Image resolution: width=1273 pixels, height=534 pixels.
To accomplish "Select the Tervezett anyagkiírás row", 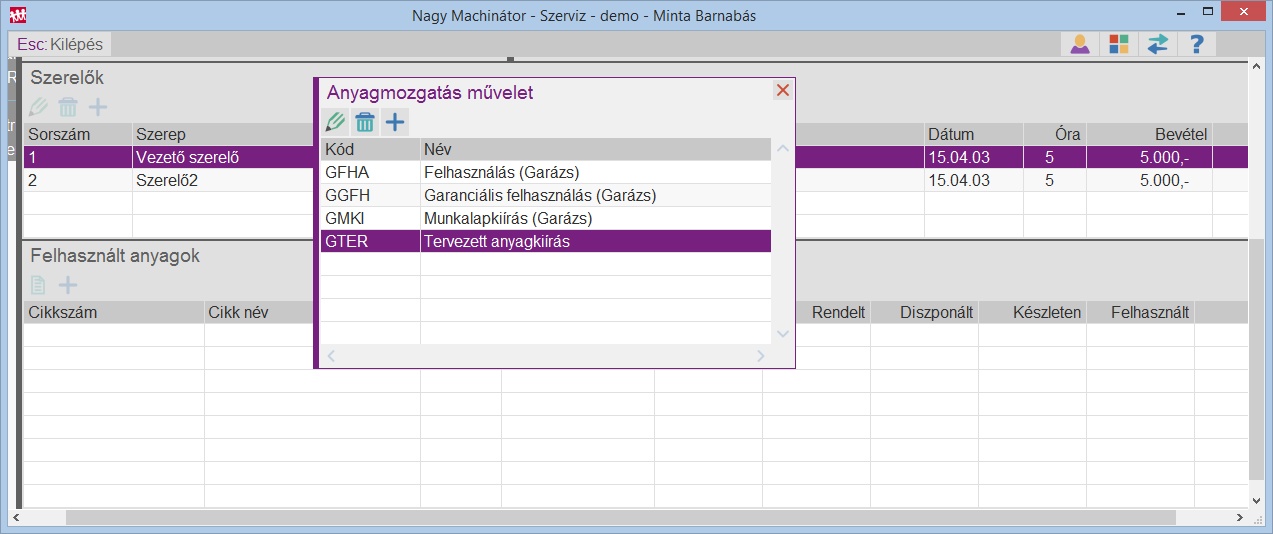I will coord(546,241).
